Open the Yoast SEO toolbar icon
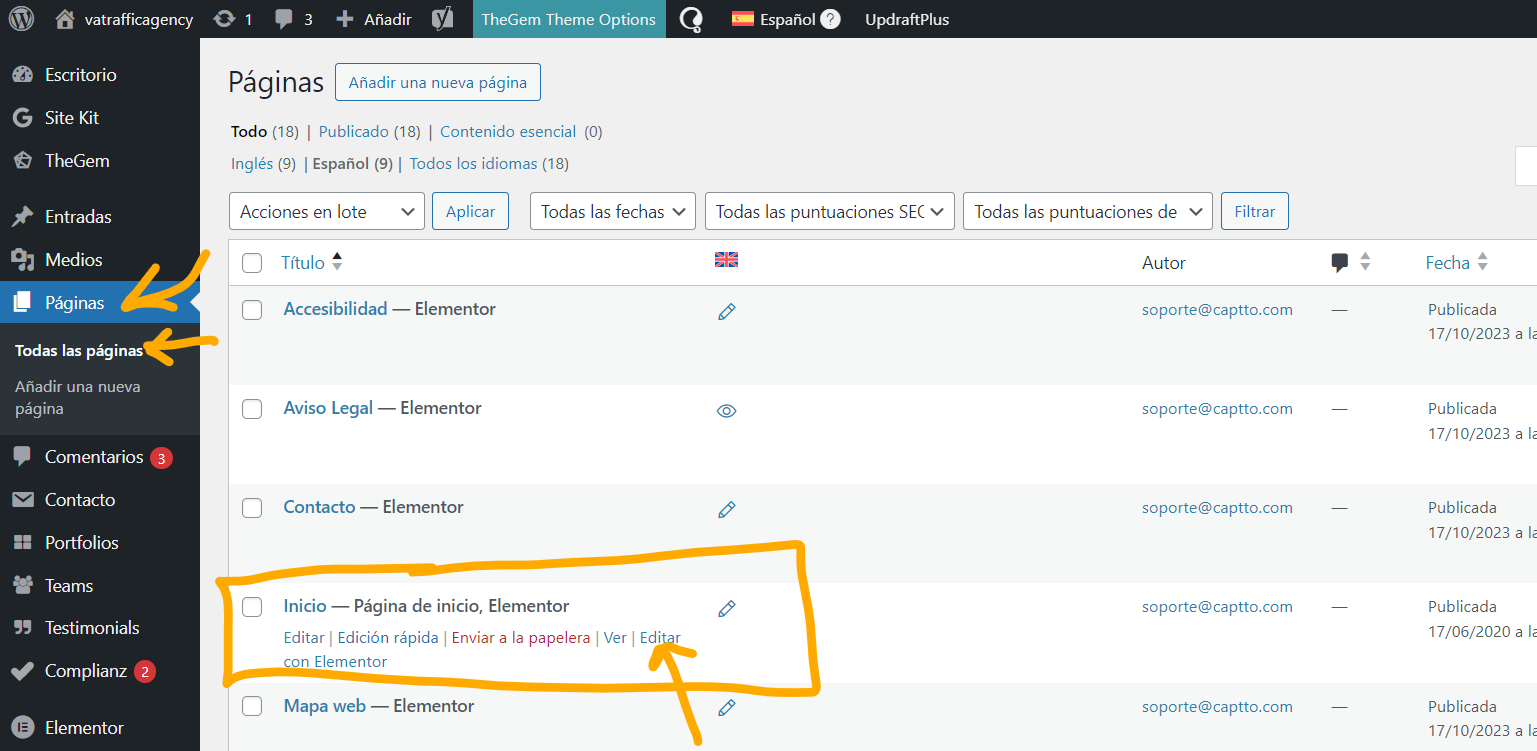1537x751 pixels. pyautogui.click(x=443, y=19)
